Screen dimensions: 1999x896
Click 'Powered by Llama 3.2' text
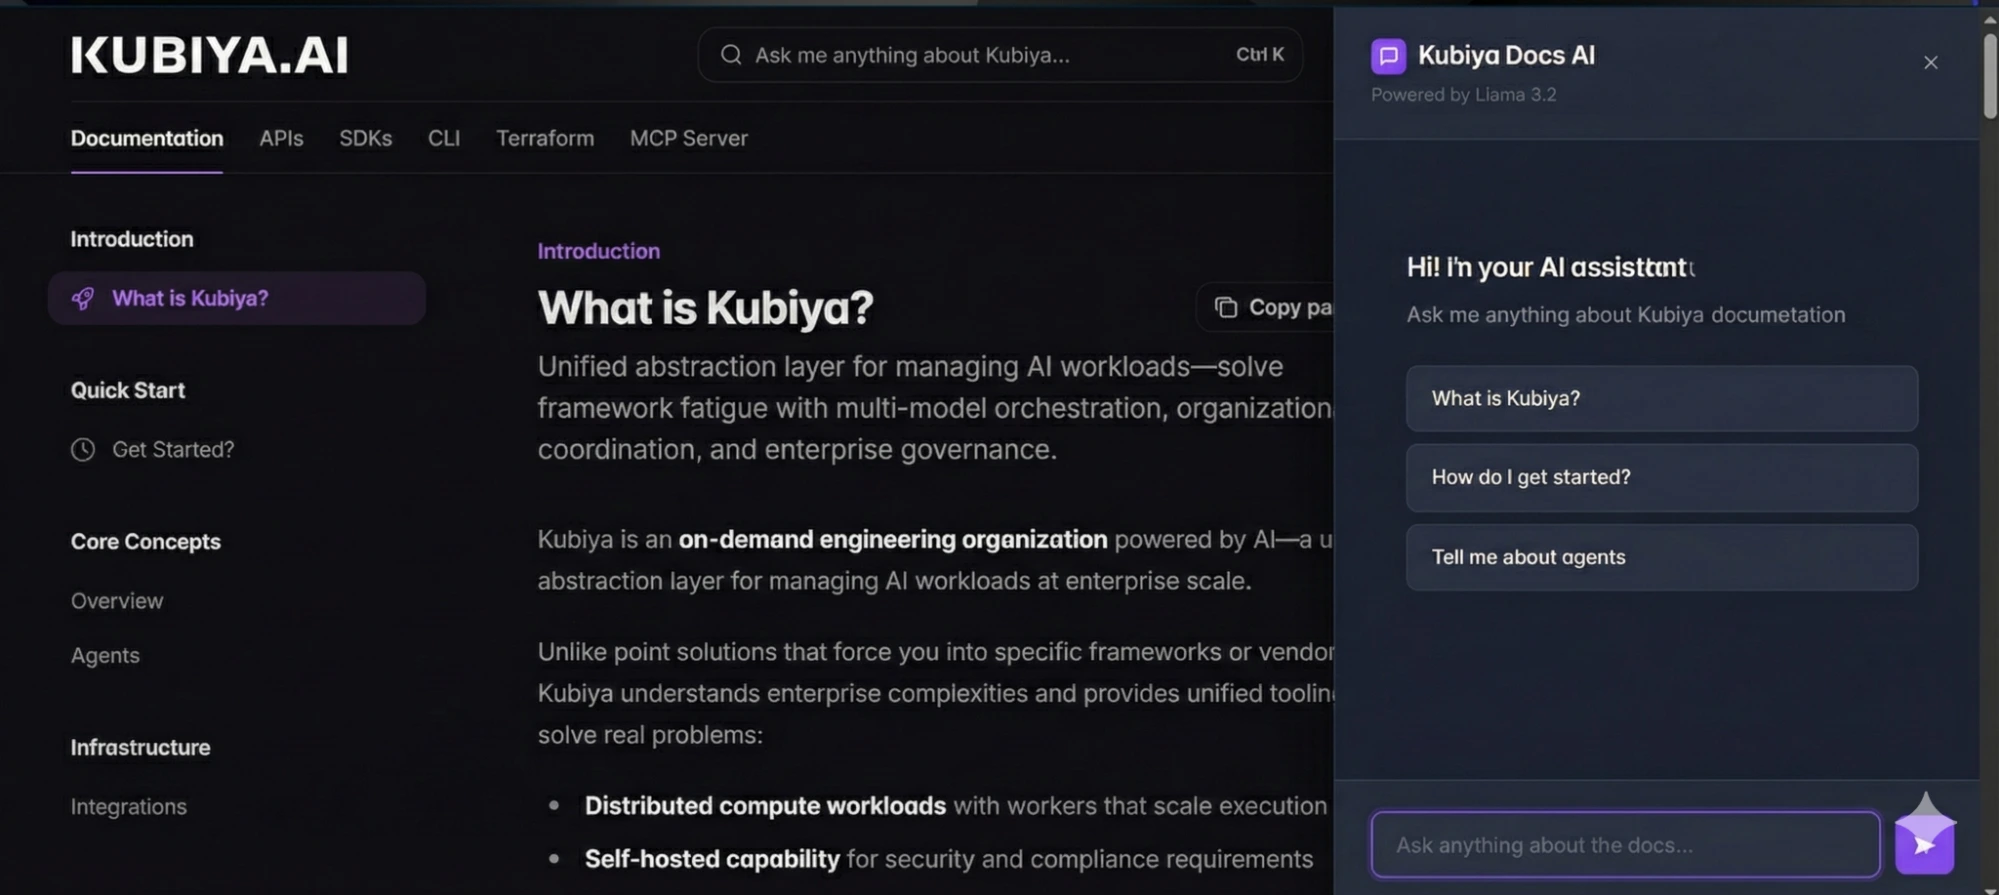tap(1464, 95)
